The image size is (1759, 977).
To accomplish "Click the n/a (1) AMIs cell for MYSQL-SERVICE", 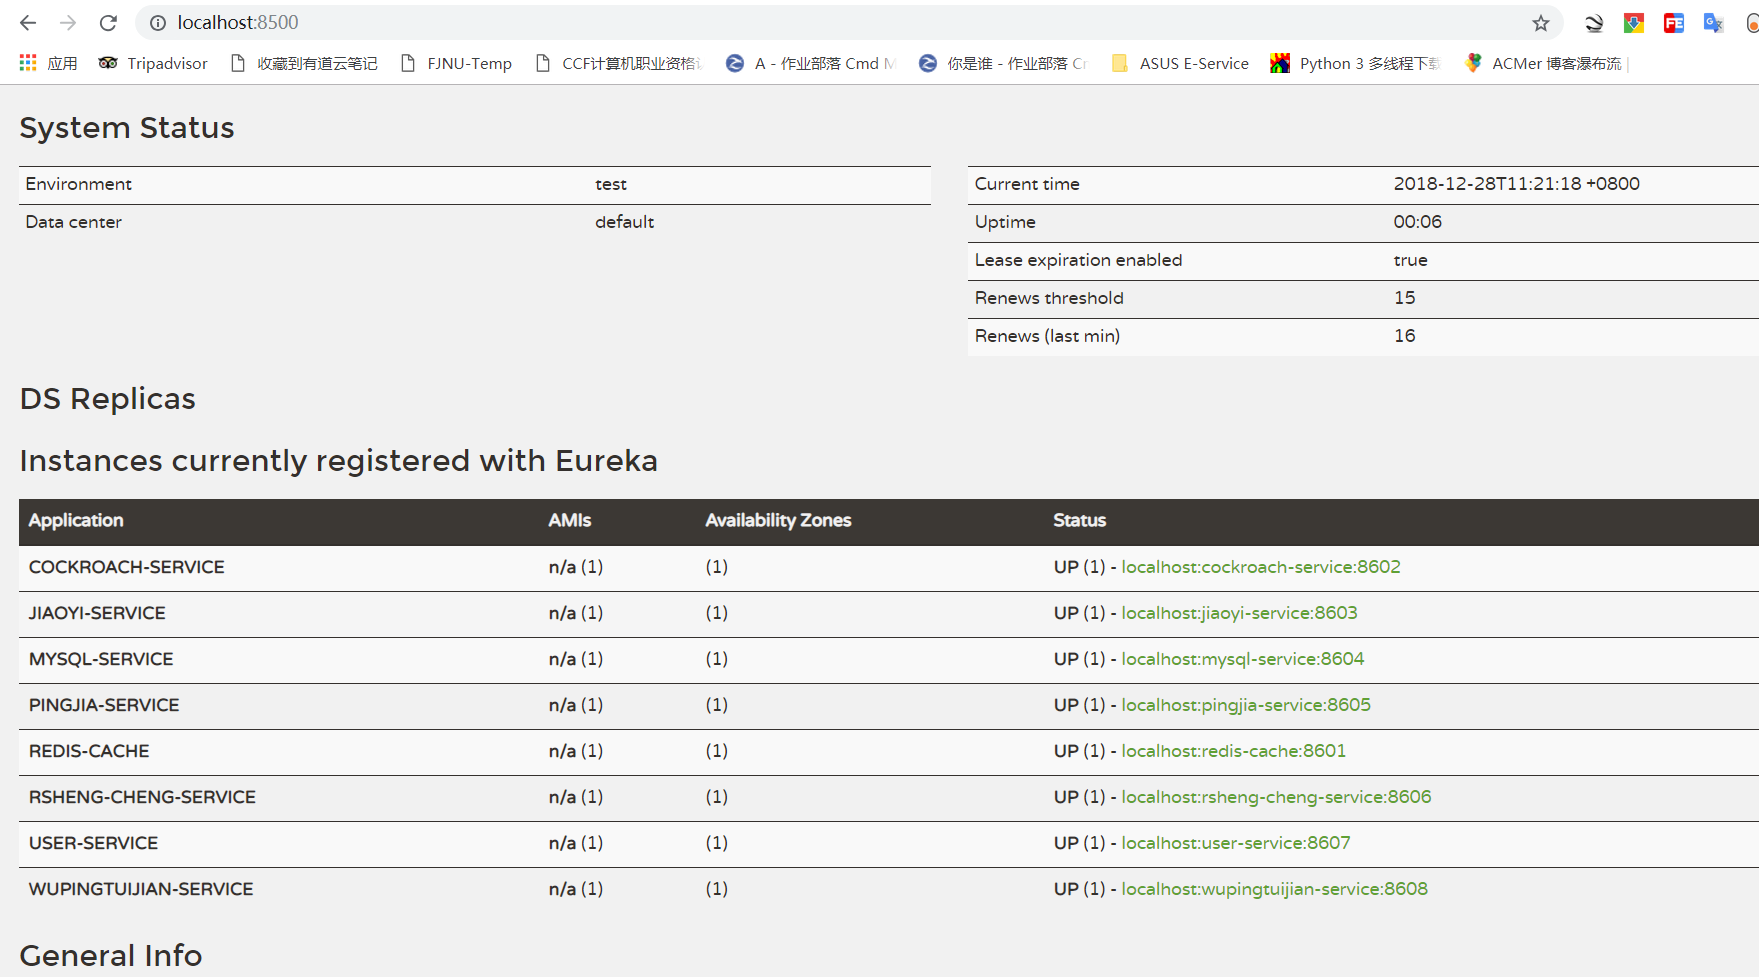I will [576, 659].
